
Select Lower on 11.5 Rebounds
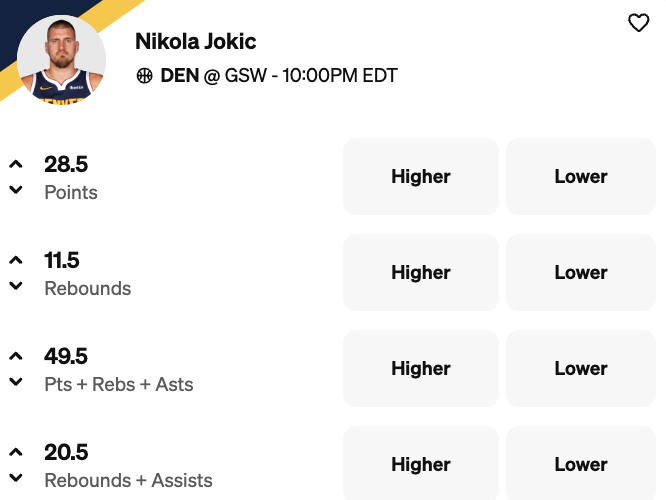point(580,272)
